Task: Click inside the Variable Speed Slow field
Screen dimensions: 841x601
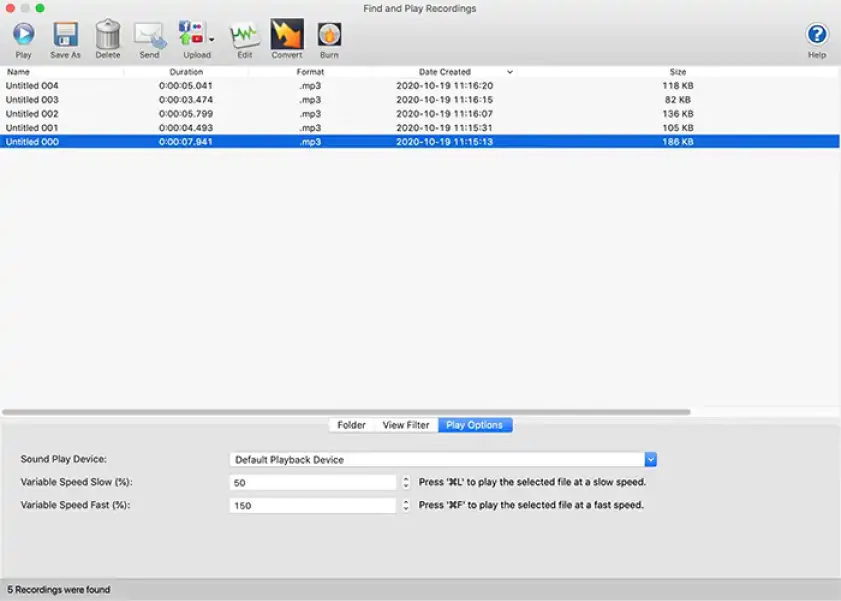Action: [310, 481]
